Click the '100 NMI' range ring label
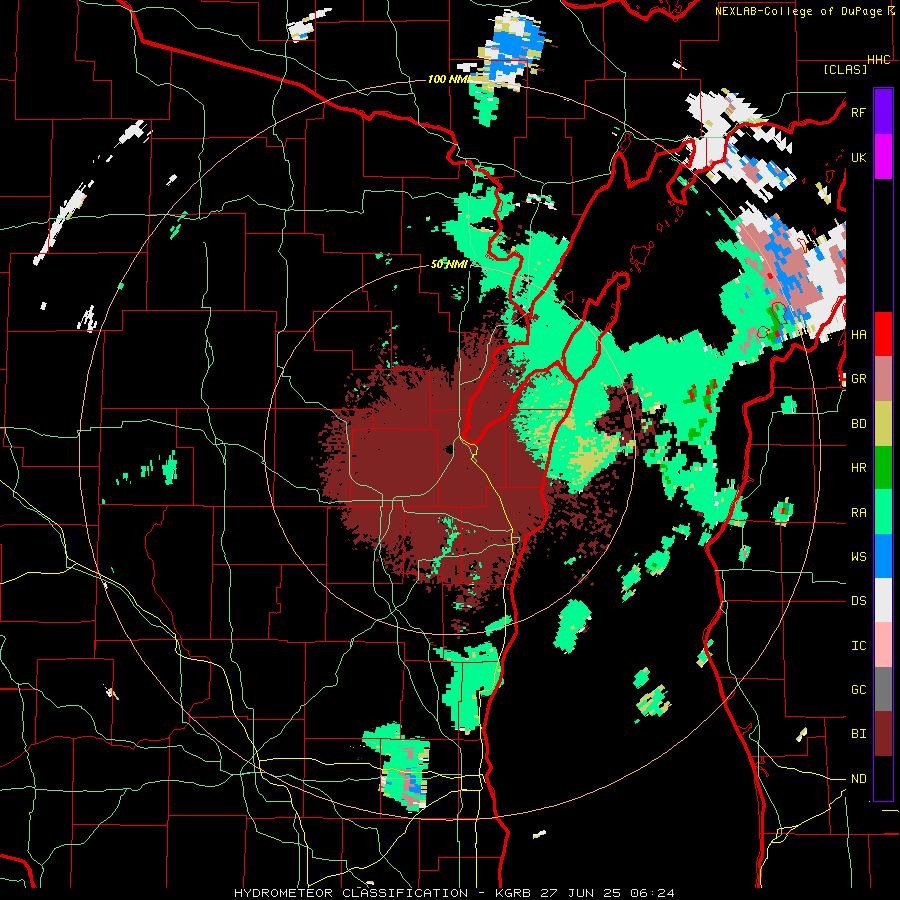This screenshot has width=900, height=900. pos(448,79)
